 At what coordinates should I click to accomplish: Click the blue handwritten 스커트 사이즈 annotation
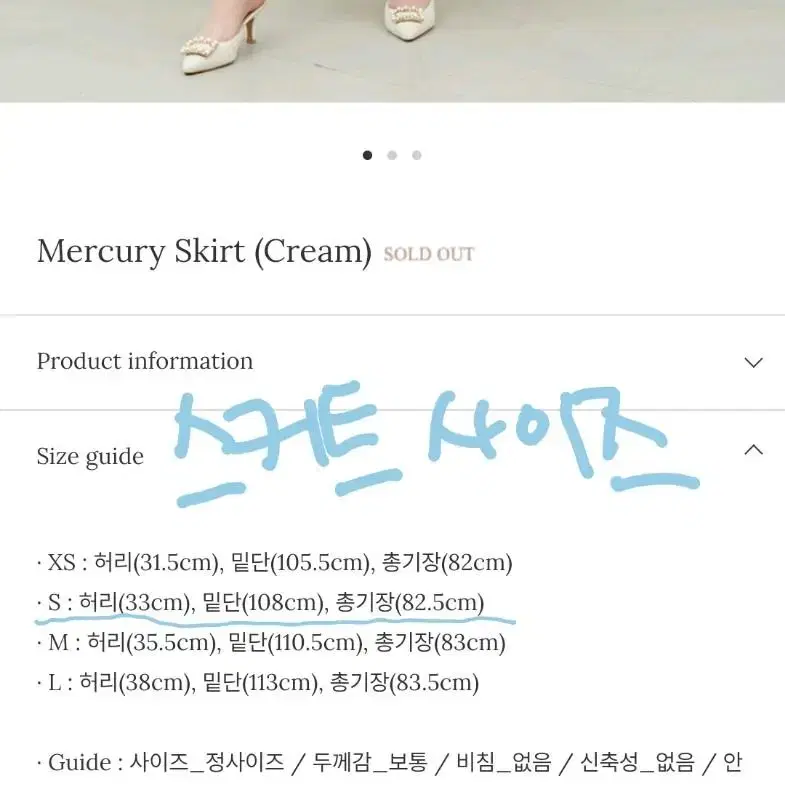[x=437, y=446]
